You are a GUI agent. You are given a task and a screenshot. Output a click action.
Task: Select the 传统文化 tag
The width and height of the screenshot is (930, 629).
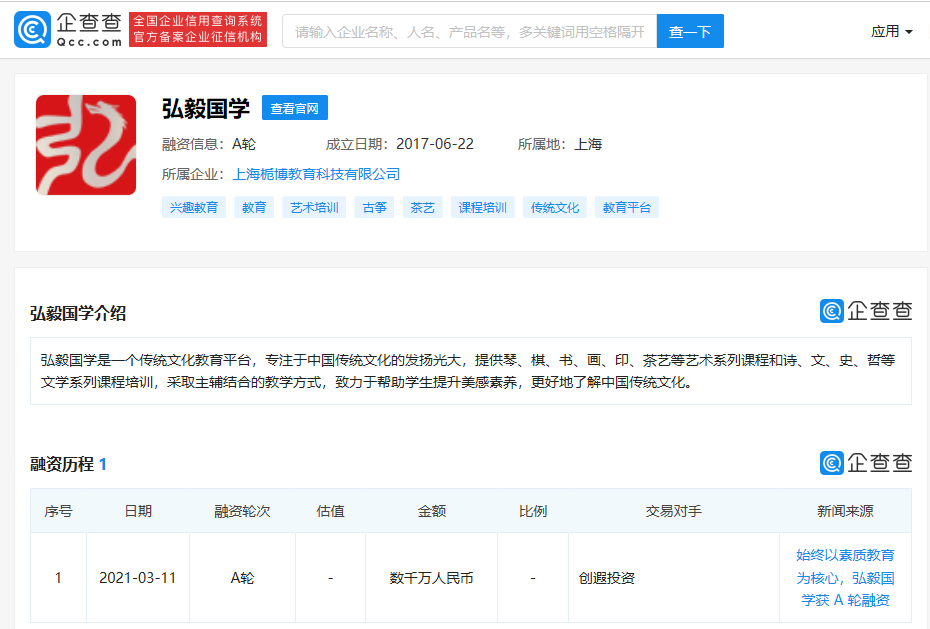tap(555, 207)
